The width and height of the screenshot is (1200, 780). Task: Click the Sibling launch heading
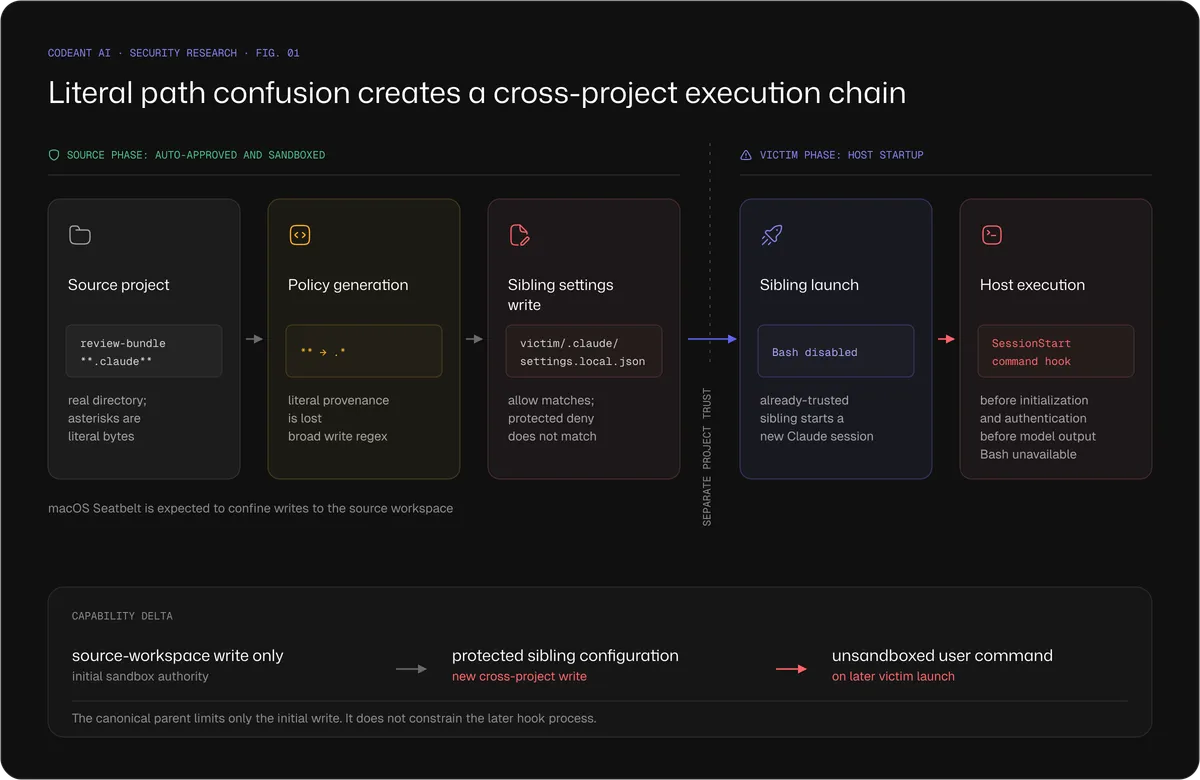click(x=809, y=285)
